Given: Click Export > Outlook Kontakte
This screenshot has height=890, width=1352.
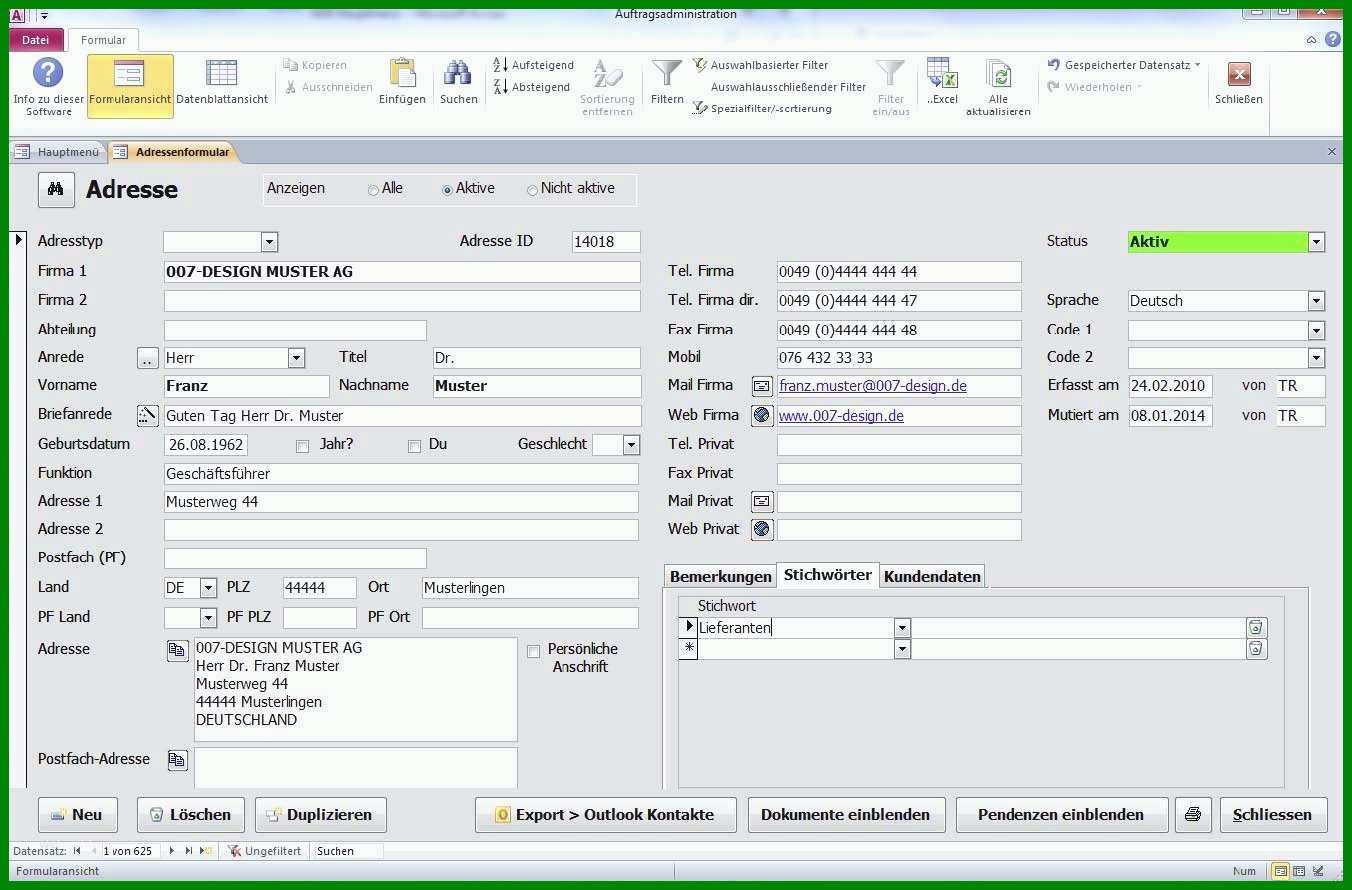Looking at the screenshot, I should tap(605, 815).
